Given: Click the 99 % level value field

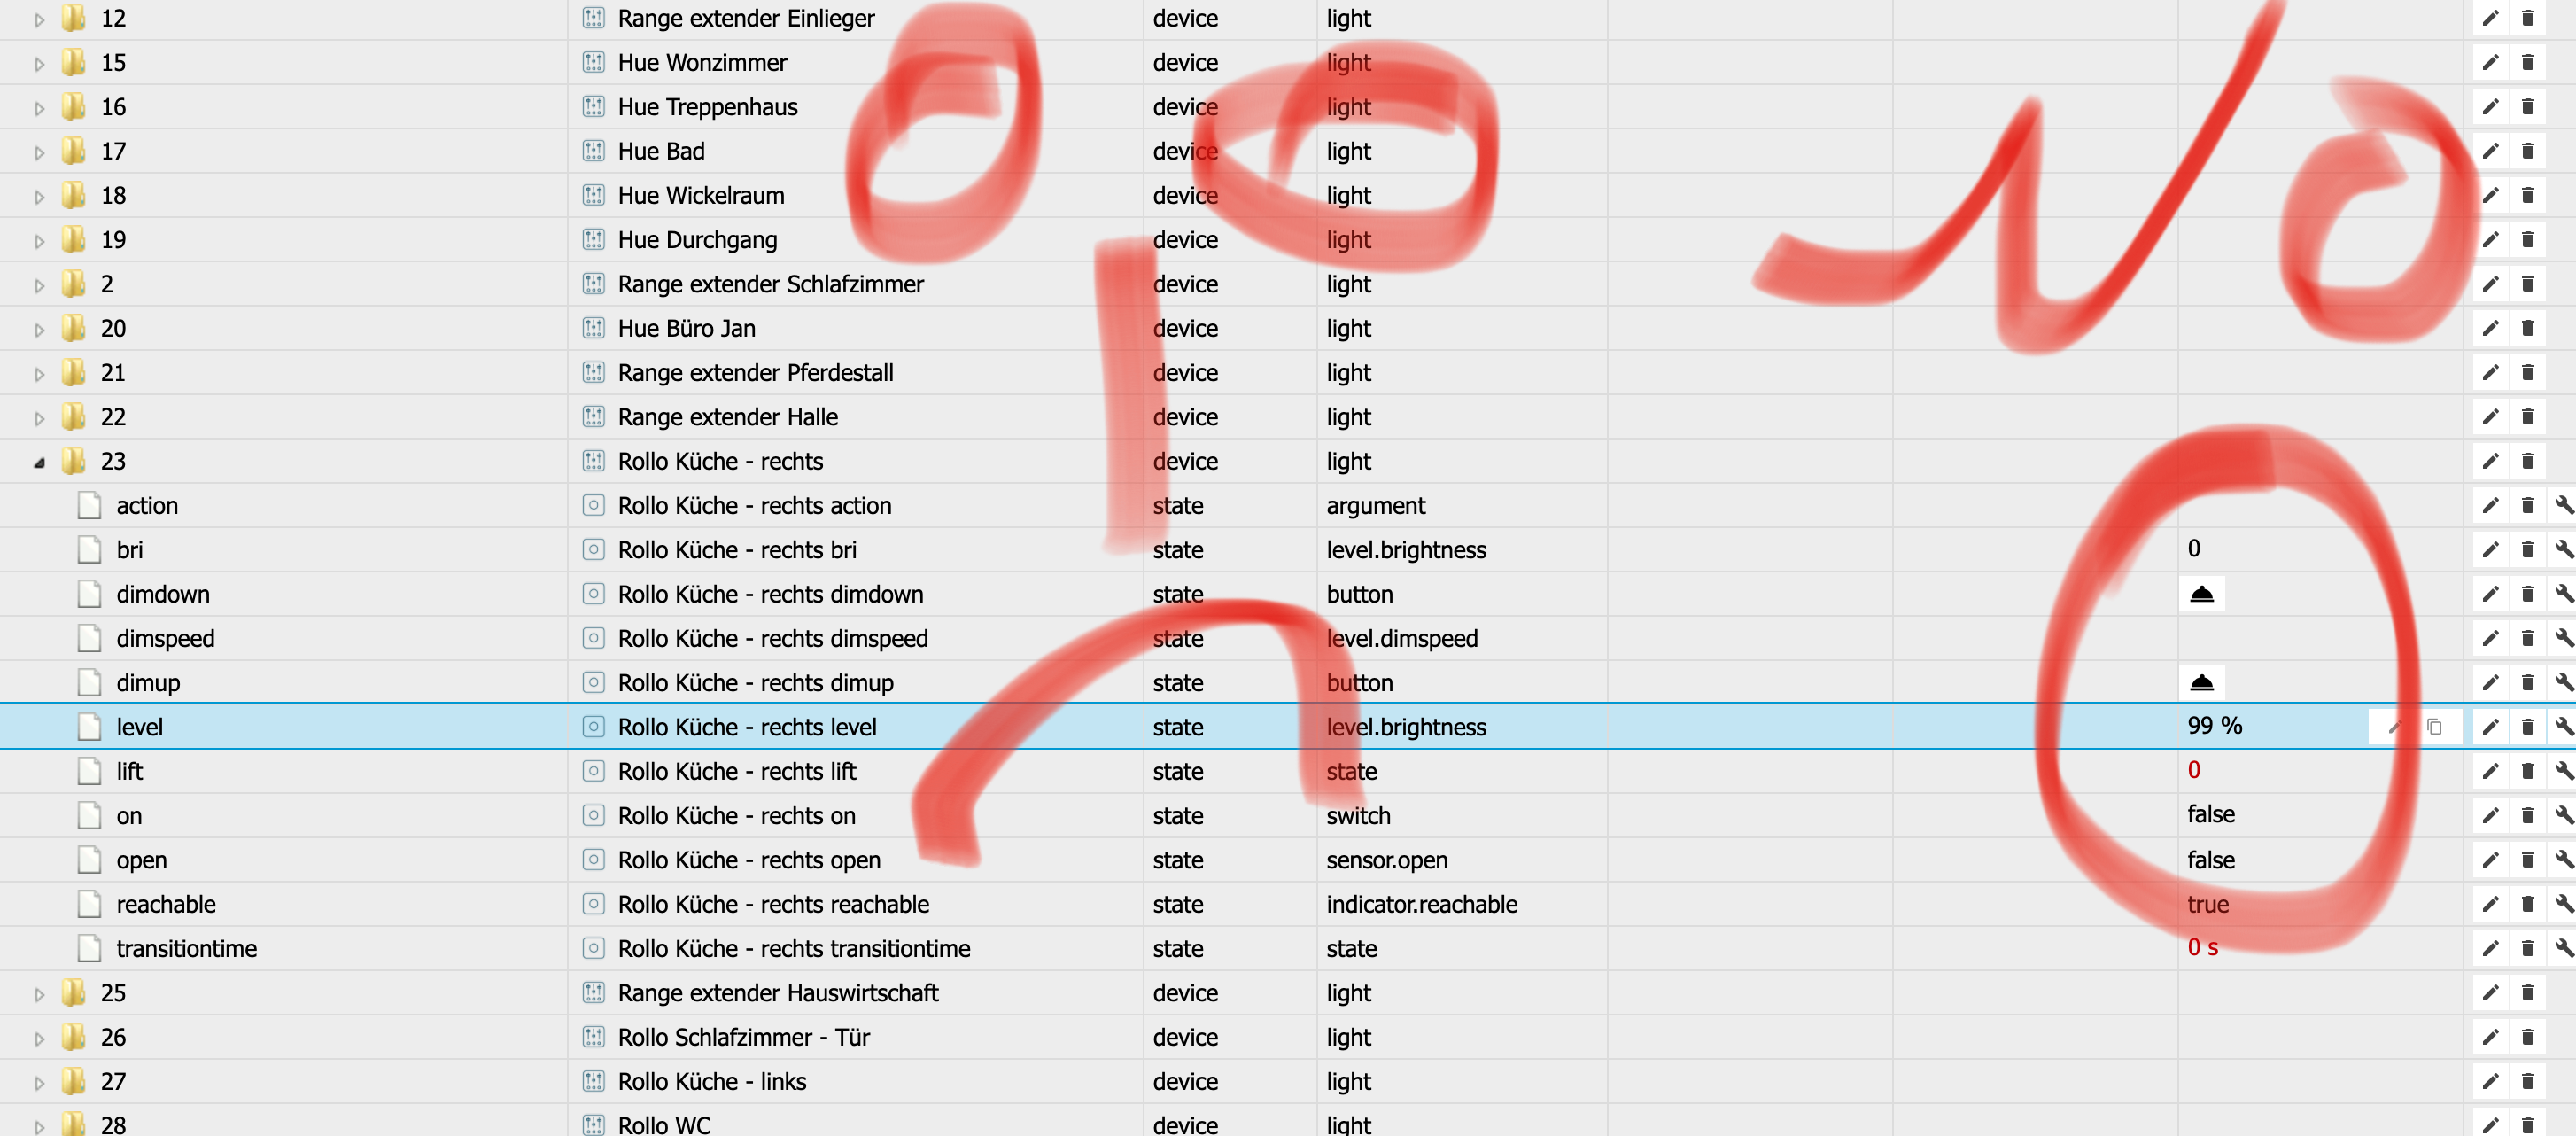Looking at the screenshot, I should click(x=2214, y=726).
